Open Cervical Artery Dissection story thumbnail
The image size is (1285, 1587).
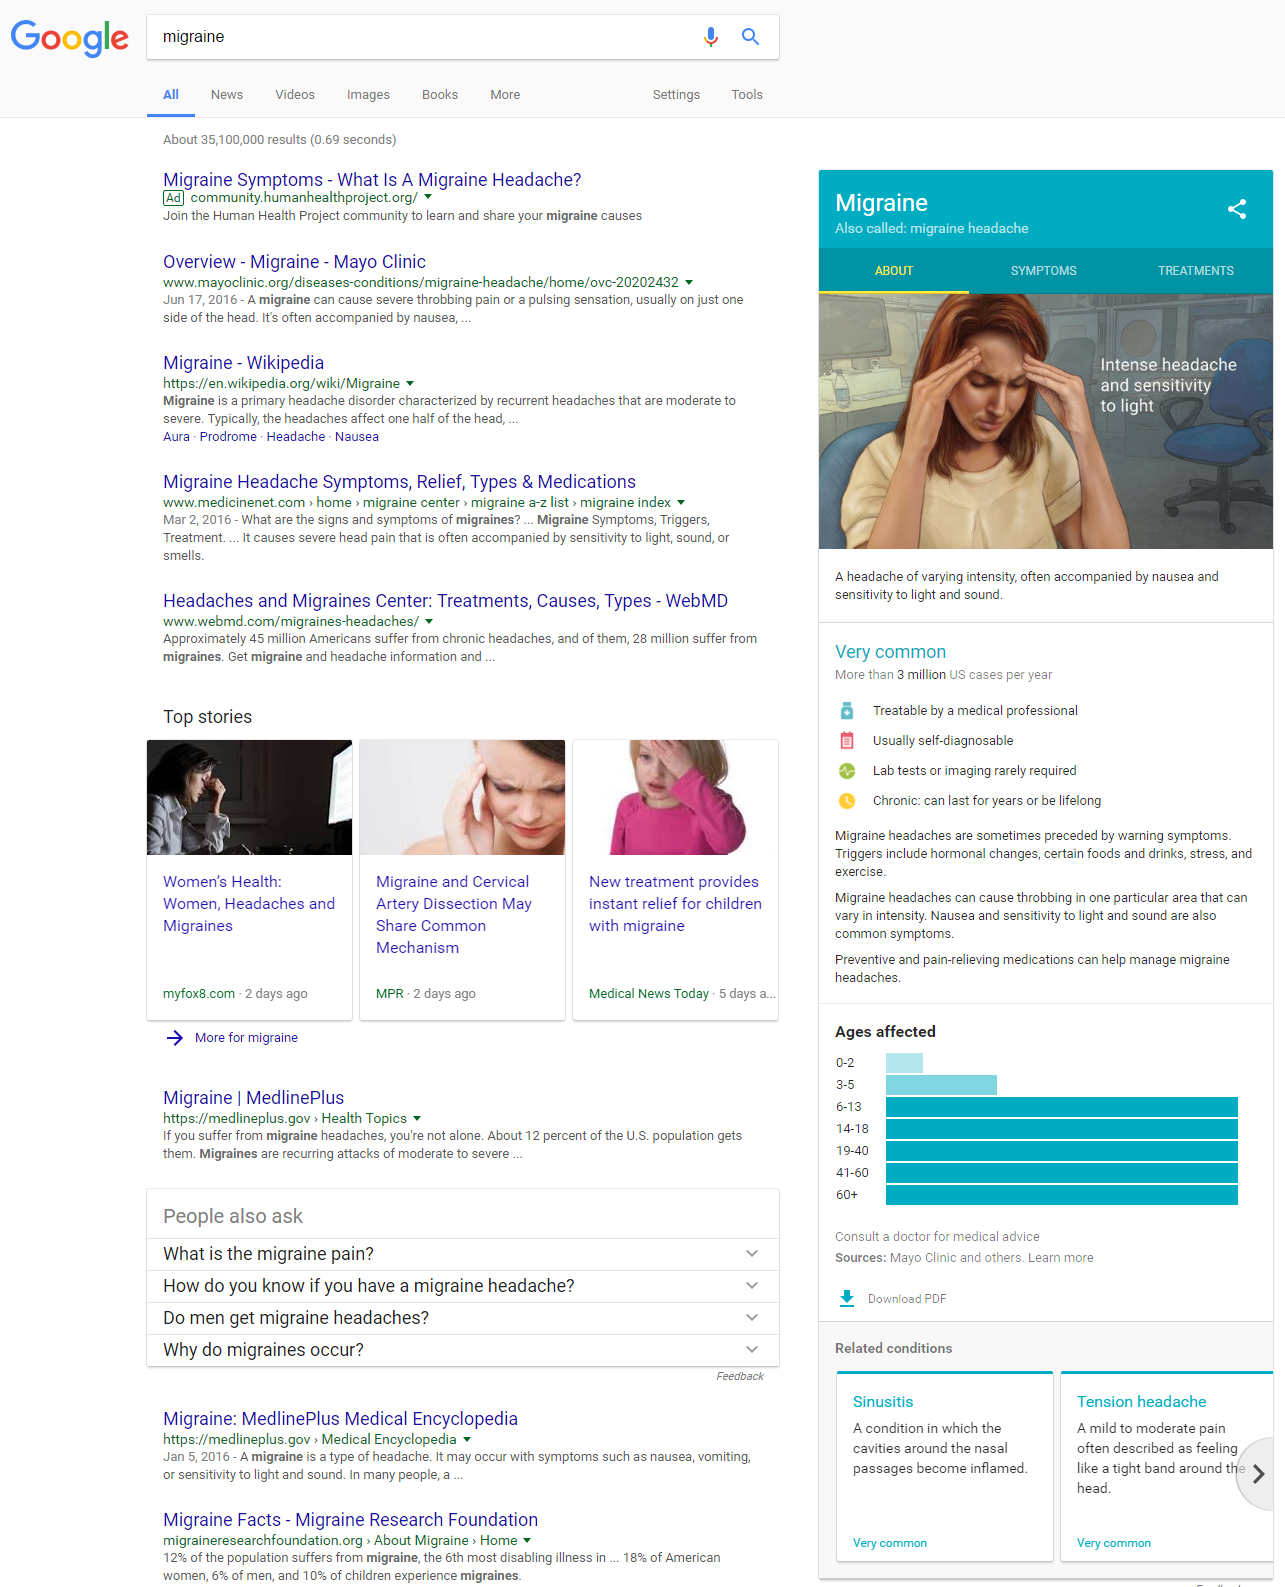pyautogui.click(x=462, y=797)
